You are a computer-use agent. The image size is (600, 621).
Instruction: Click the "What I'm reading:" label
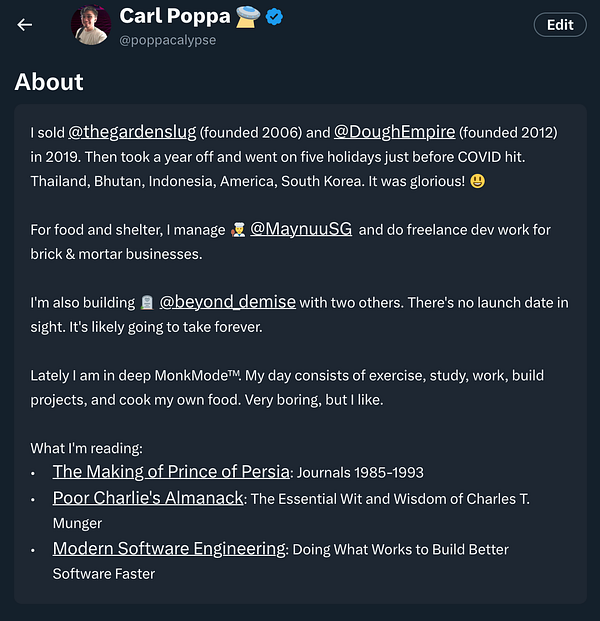pyautogui.click(x=87, y=448)
